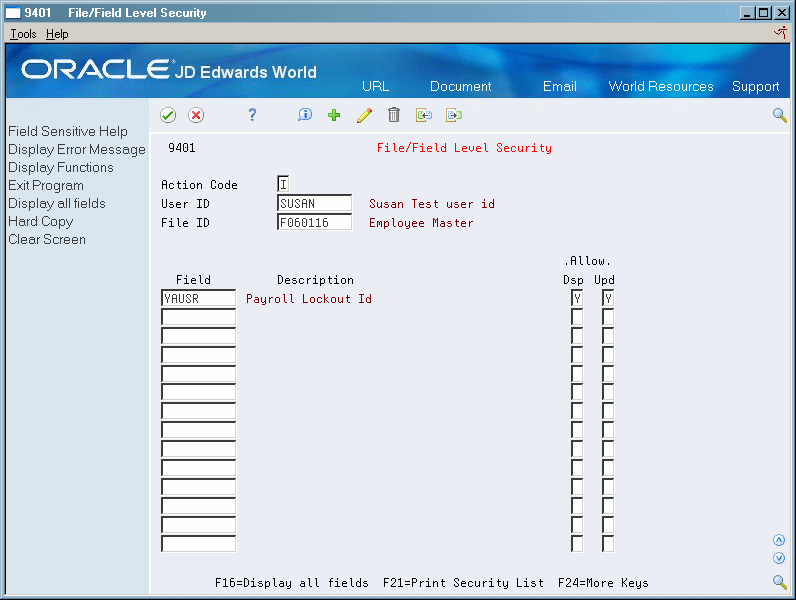Viewport: 796px width, 600px height.
Task: Click the Employee Master description text
Action: point(421,223)
